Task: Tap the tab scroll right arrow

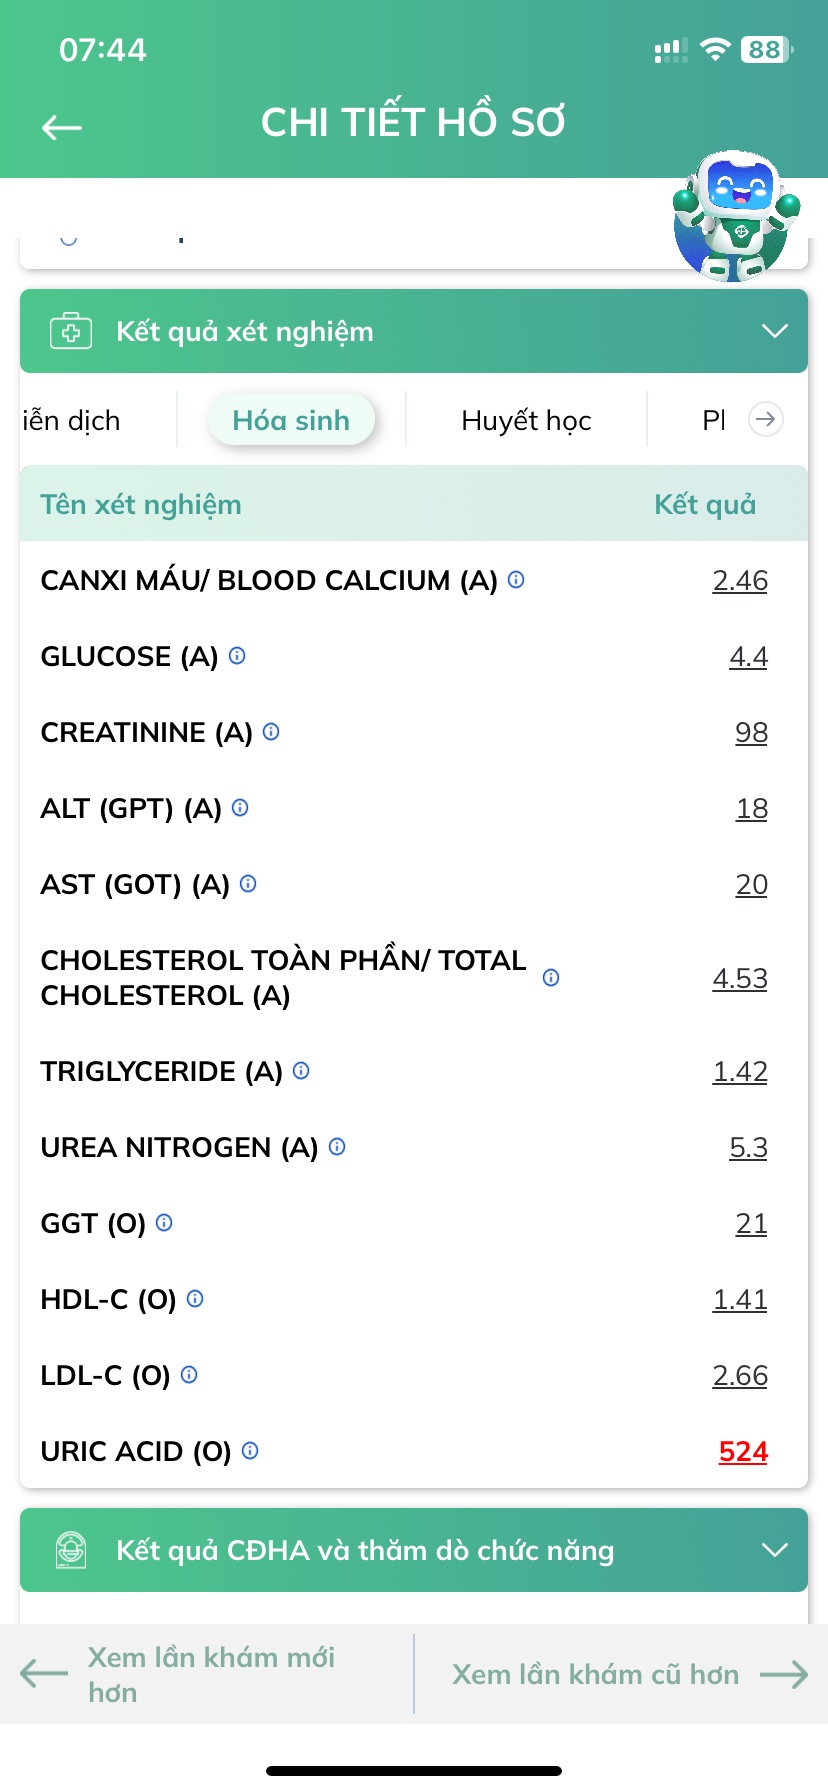Action: tap(766, 419)
